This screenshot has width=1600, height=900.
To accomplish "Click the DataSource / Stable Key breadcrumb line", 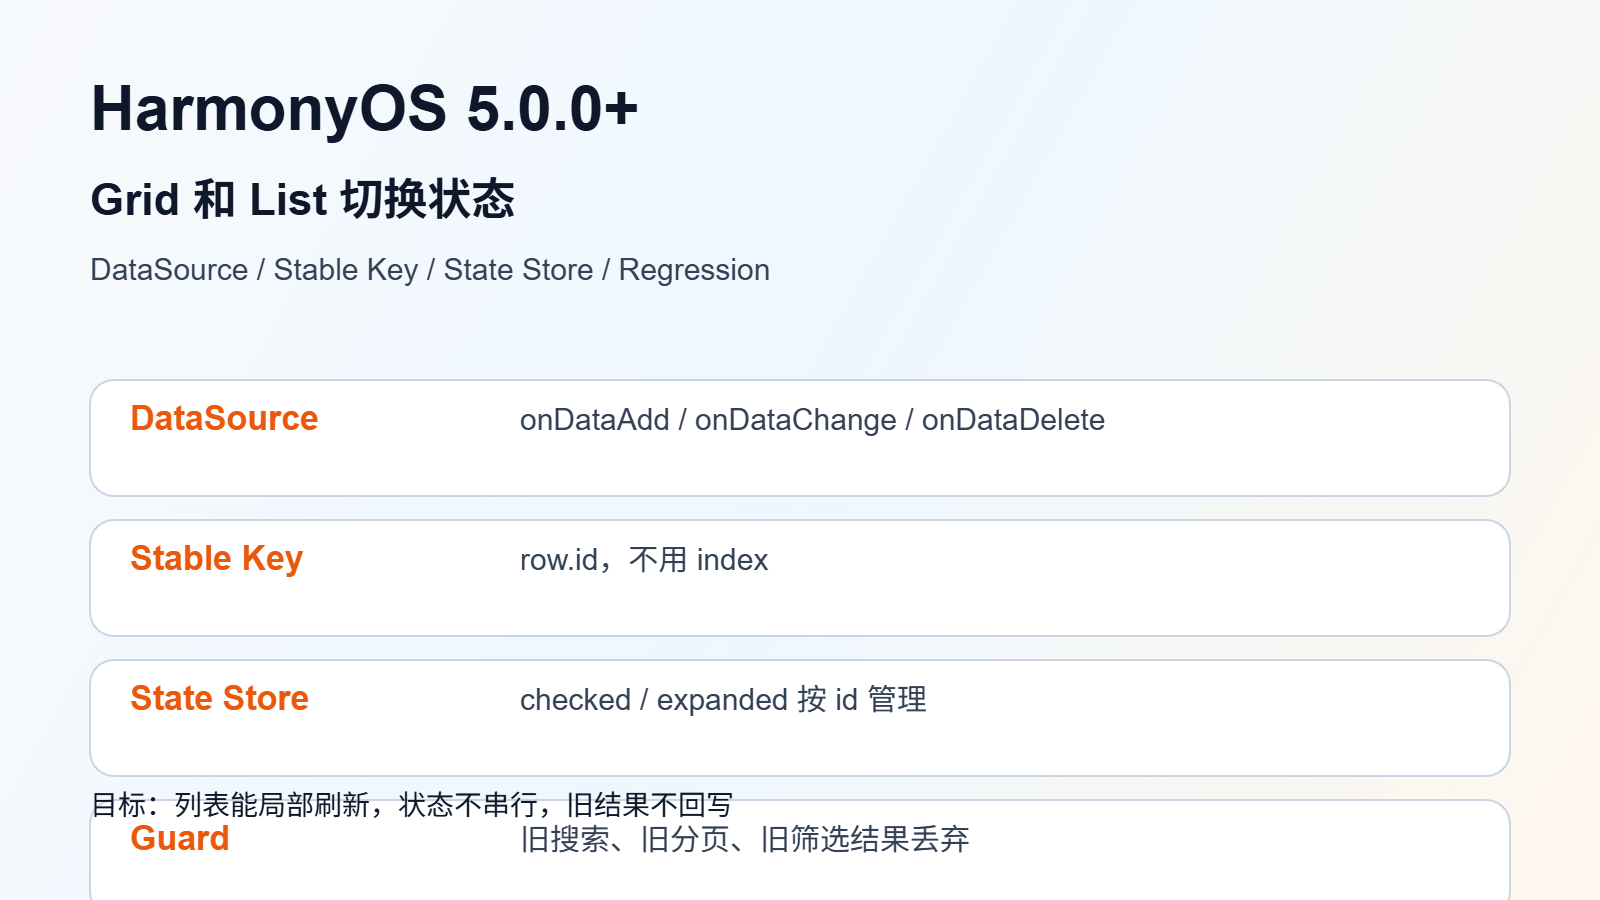I will click(x=430, y=270).
